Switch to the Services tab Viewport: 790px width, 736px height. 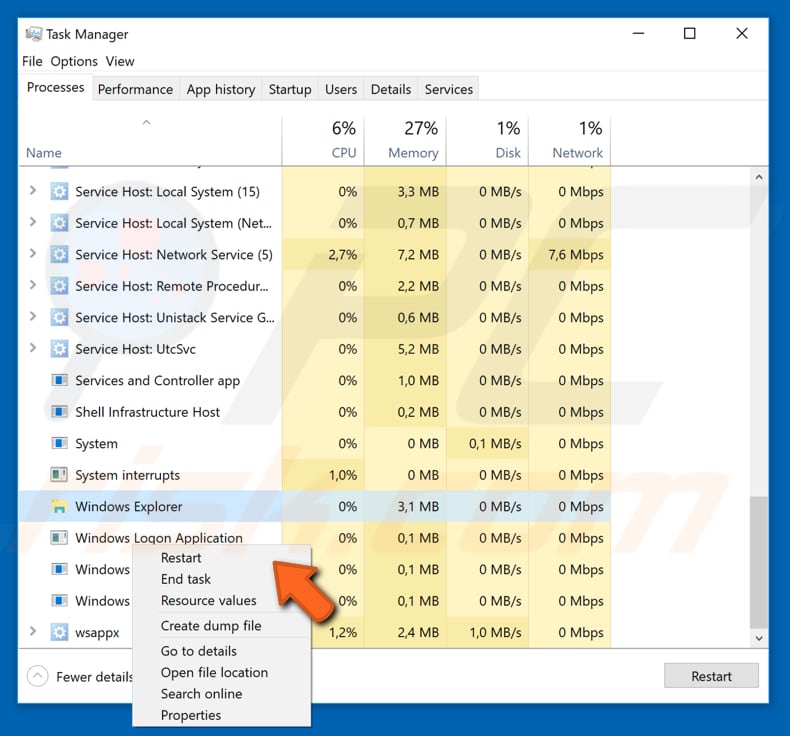tap(448, 89)
